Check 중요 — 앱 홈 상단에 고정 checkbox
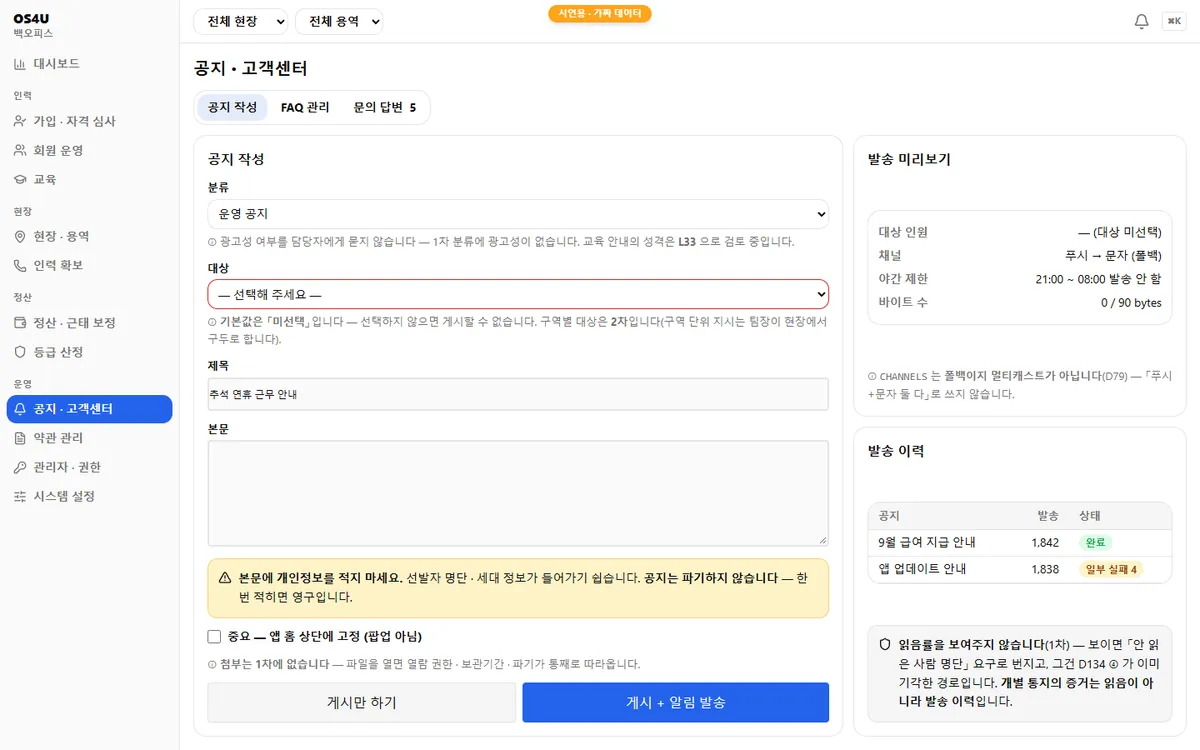This screenshot has height=750, width=1200. click(214, 637)
